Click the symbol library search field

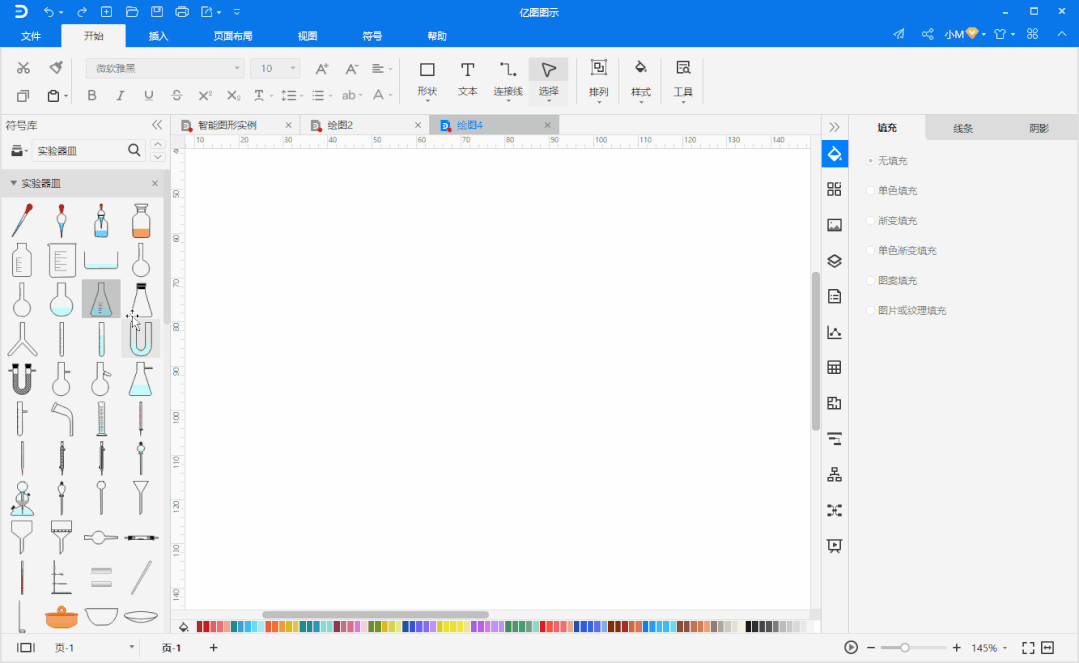pos(79,151)
